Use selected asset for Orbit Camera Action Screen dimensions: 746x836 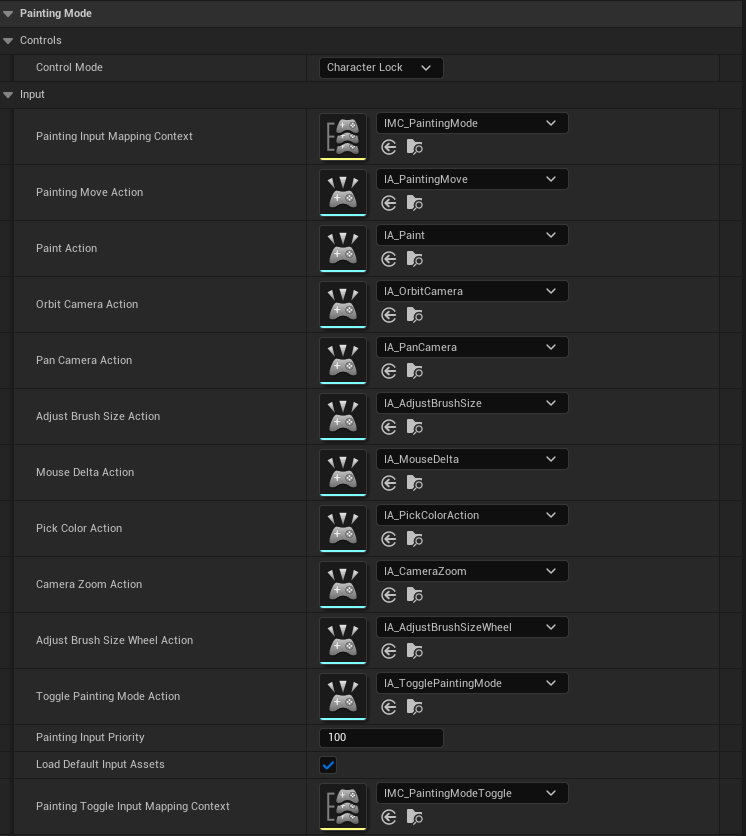point(389,315)
